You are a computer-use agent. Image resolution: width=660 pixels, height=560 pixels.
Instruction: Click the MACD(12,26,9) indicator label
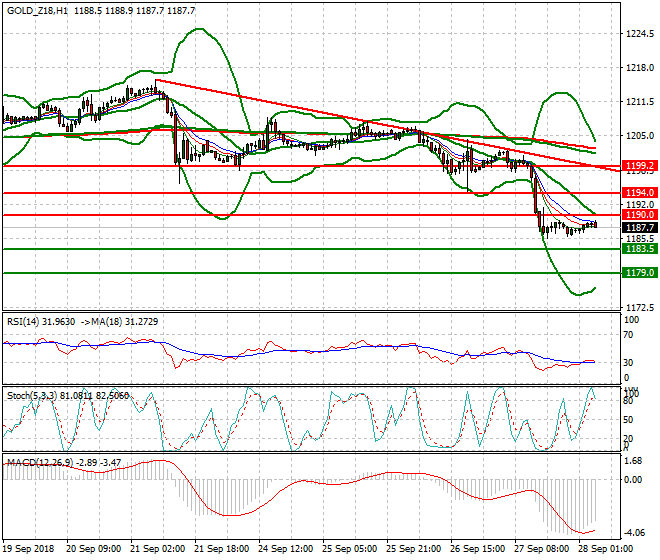(38, 462)
